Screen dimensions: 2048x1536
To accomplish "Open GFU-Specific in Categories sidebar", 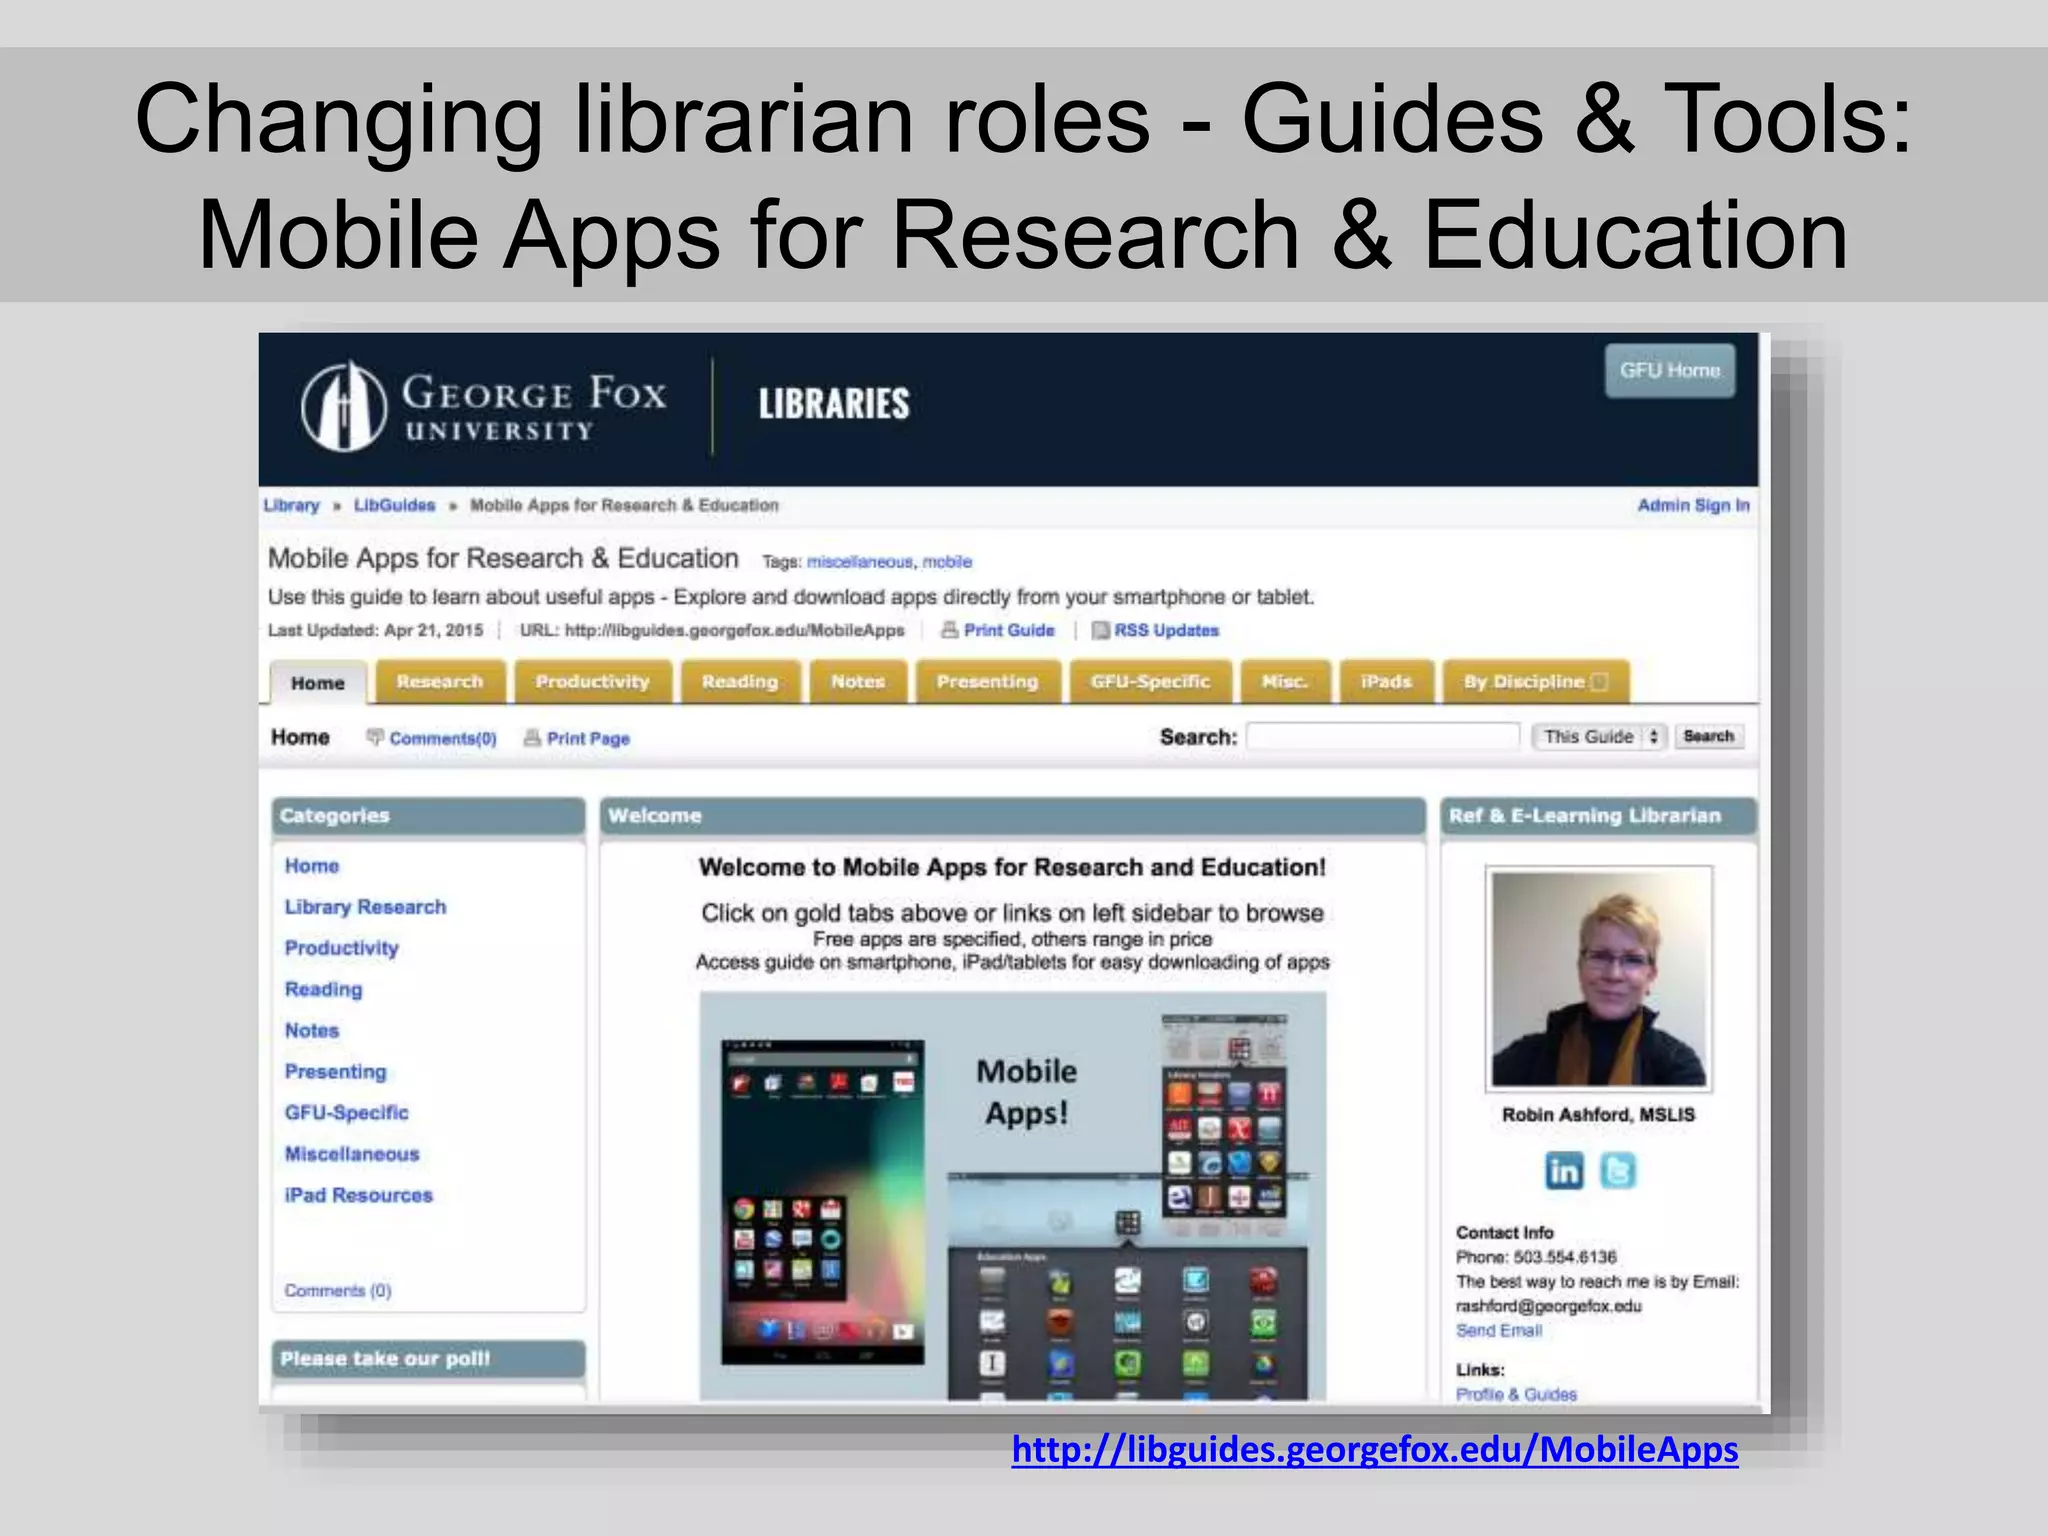I will coord(346,1113).
